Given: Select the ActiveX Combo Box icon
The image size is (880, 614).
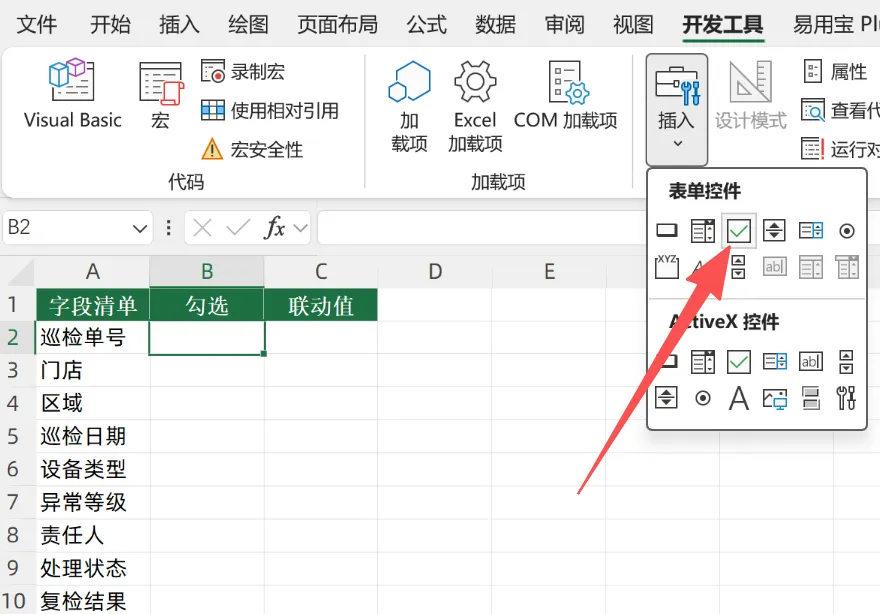Looking at the screenshot, I should 703,362.
